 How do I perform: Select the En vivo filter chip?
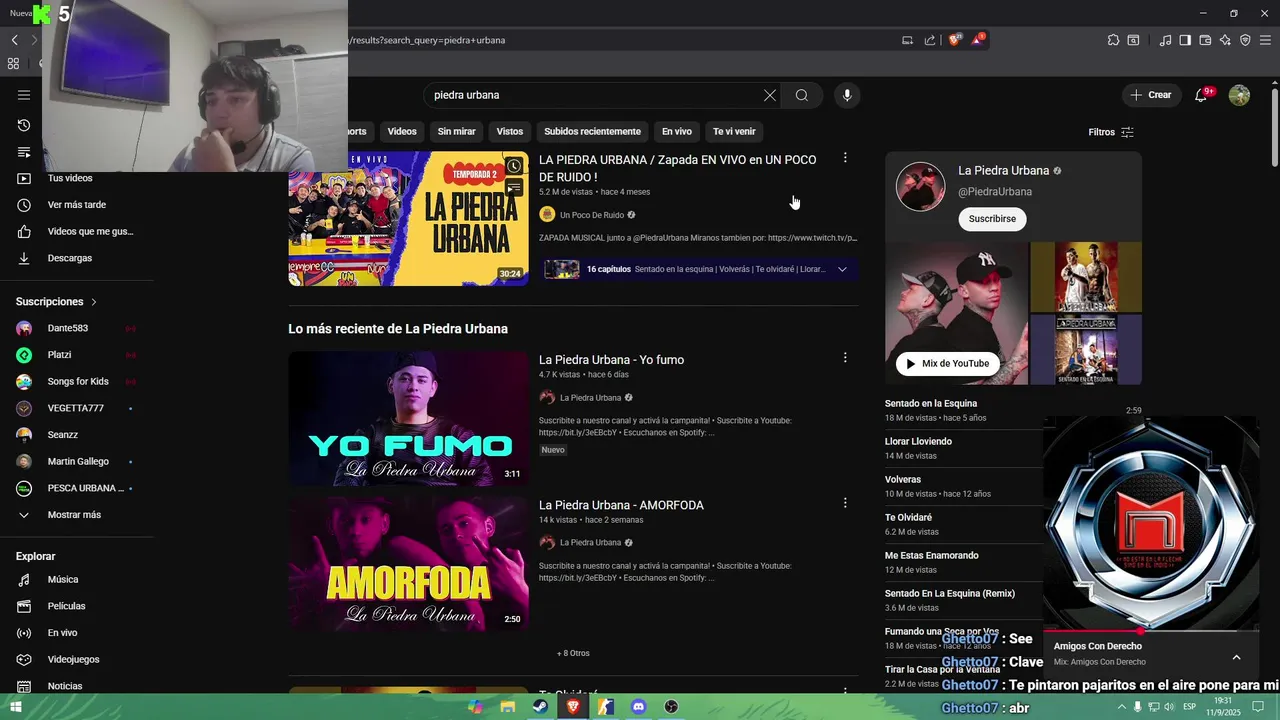677,131
